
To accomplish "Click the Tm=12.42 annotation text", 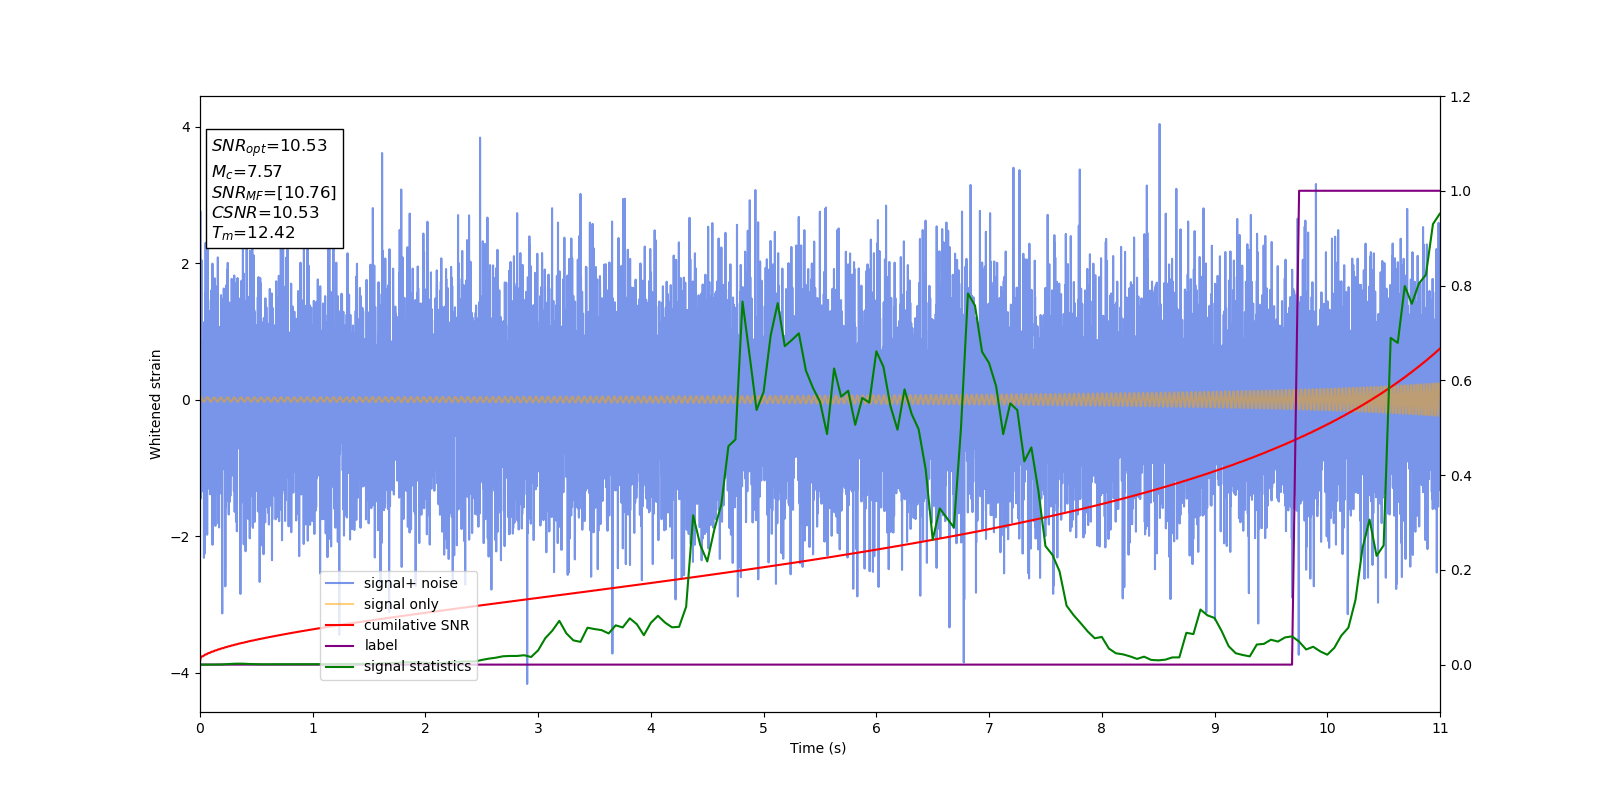I will [253, 233].
